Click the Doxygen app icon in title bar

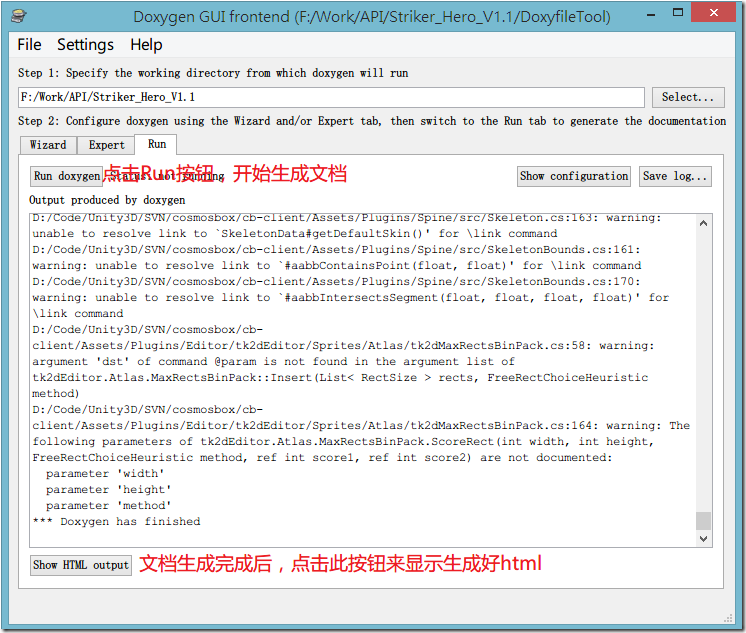pyautogui.click(x=19, y=16)
